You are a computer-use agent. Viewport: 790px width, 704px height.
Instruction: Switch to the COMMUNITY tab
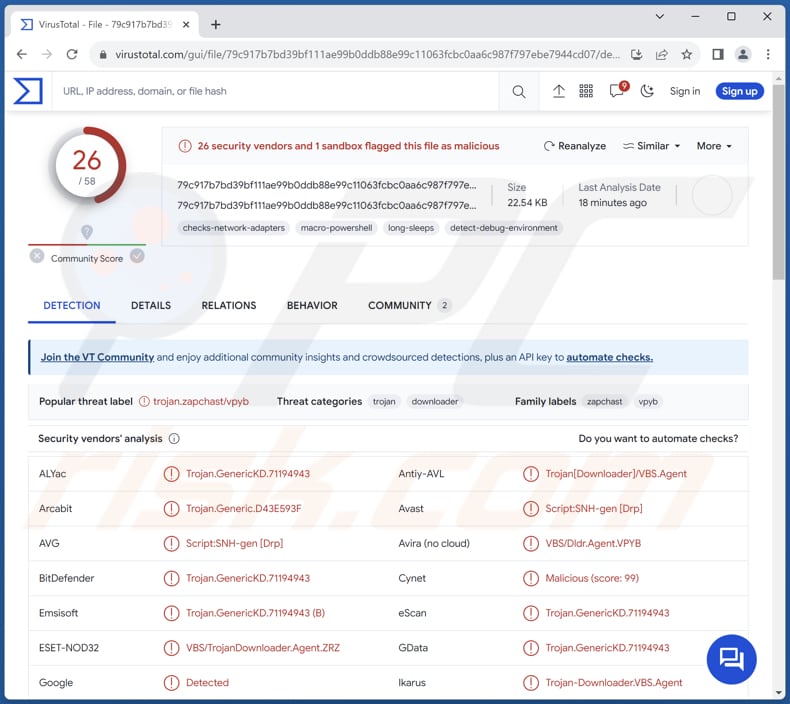[x=409, y=305]
